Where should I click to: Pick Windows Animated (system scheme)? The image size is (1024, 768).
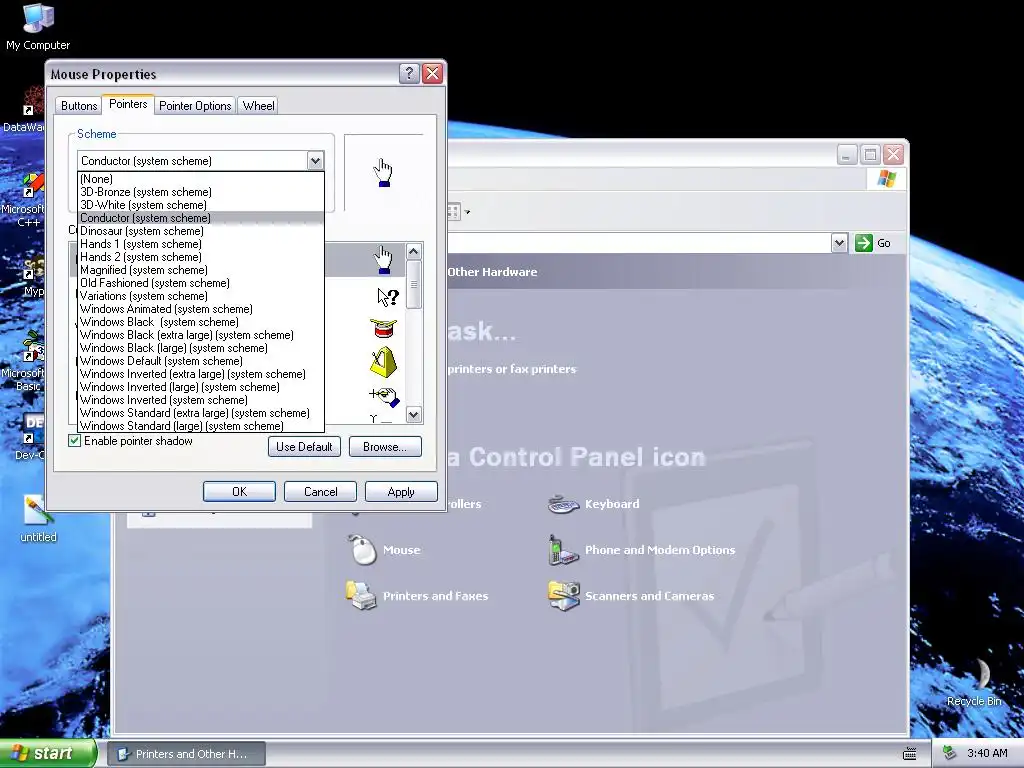click(x=200, y=309)
